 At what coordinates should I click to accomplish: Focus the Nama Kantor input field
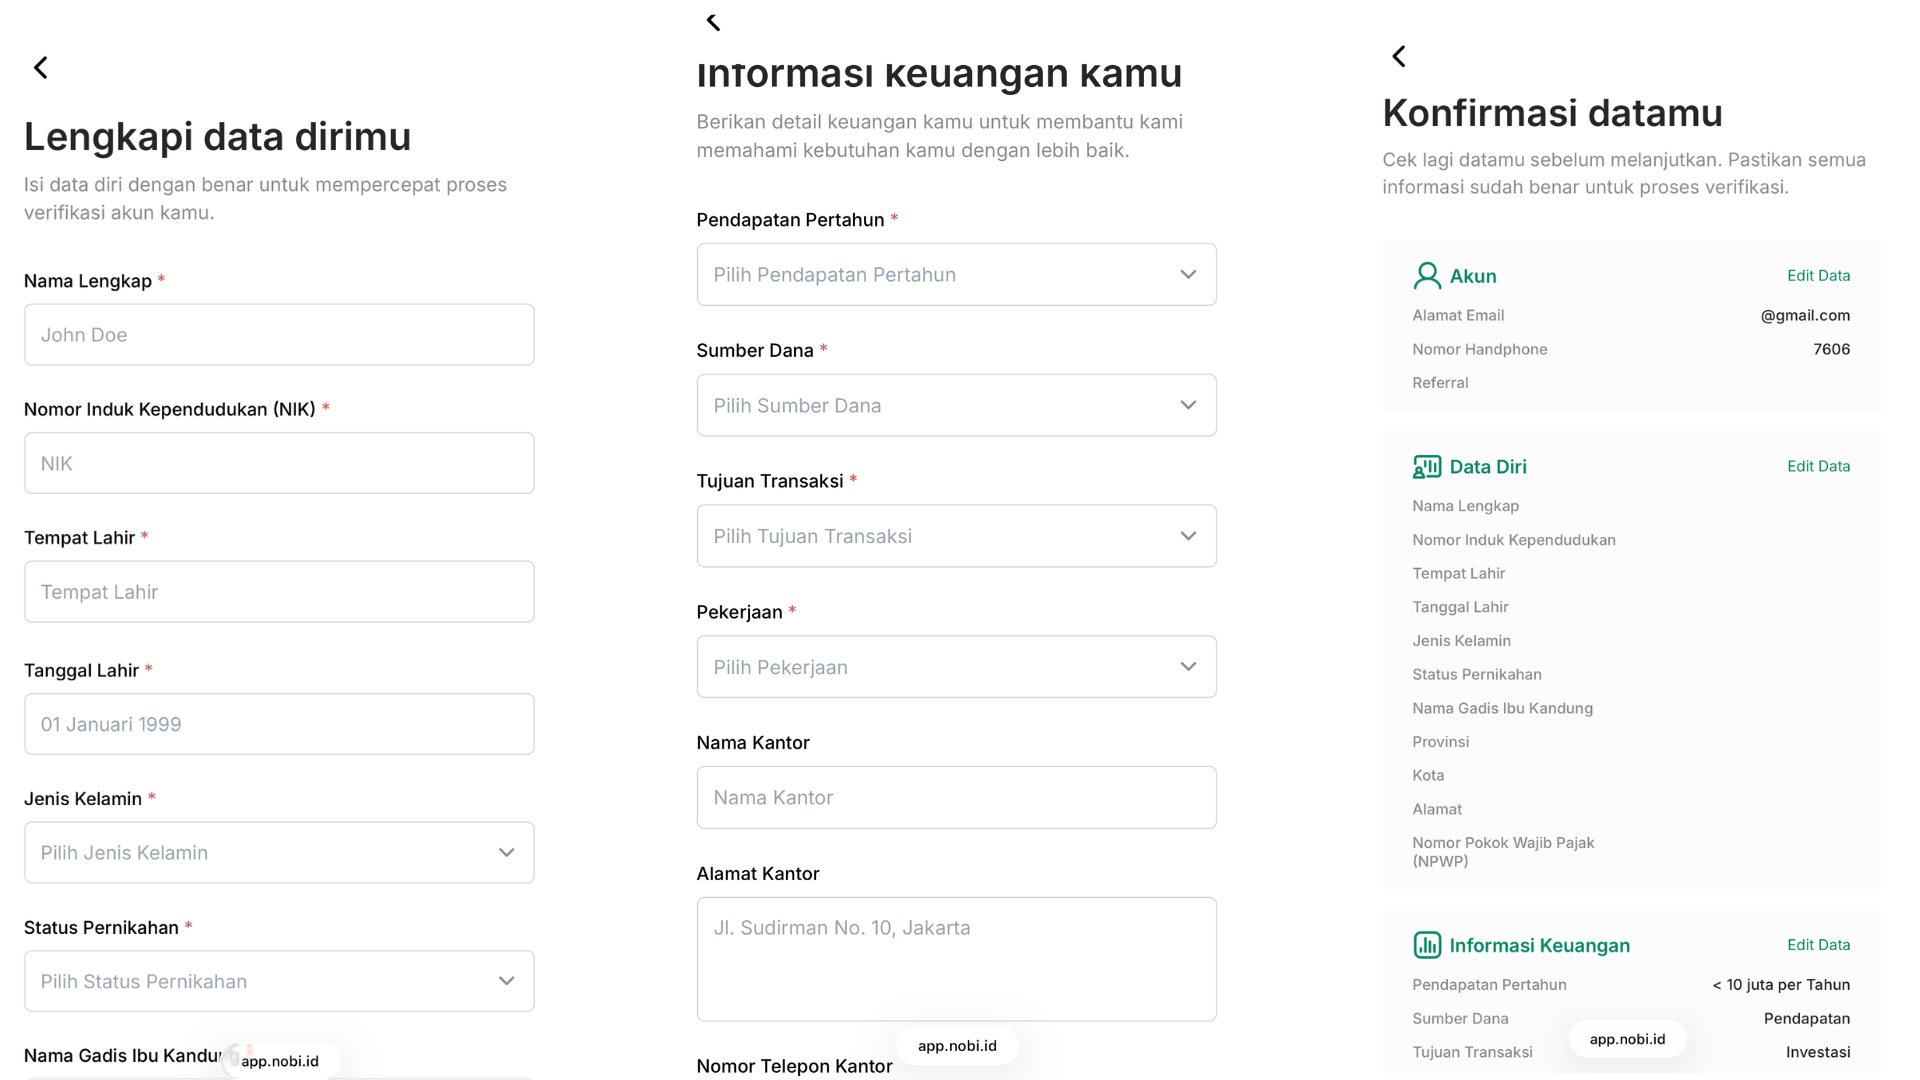click(x=956, y=798)
